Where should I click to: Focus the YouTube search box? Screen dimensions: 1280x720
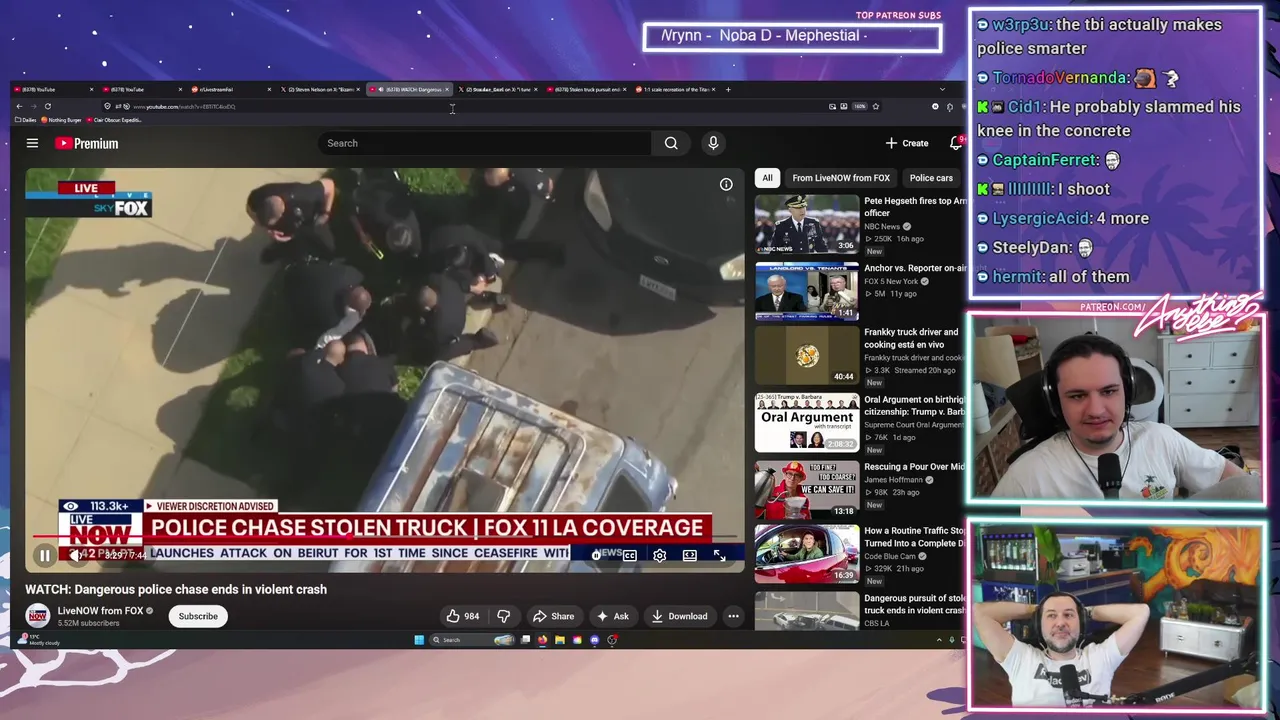[485, 143]
